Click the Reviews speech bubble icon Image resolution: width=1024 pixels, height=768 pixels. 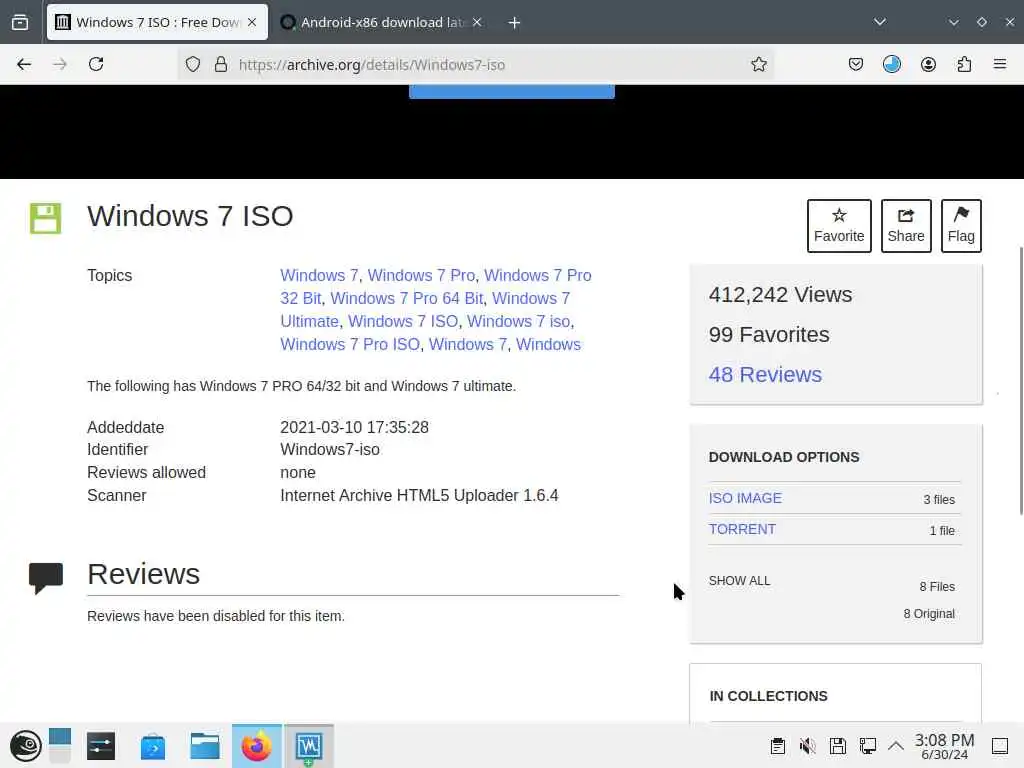click(x=46, y=578)
